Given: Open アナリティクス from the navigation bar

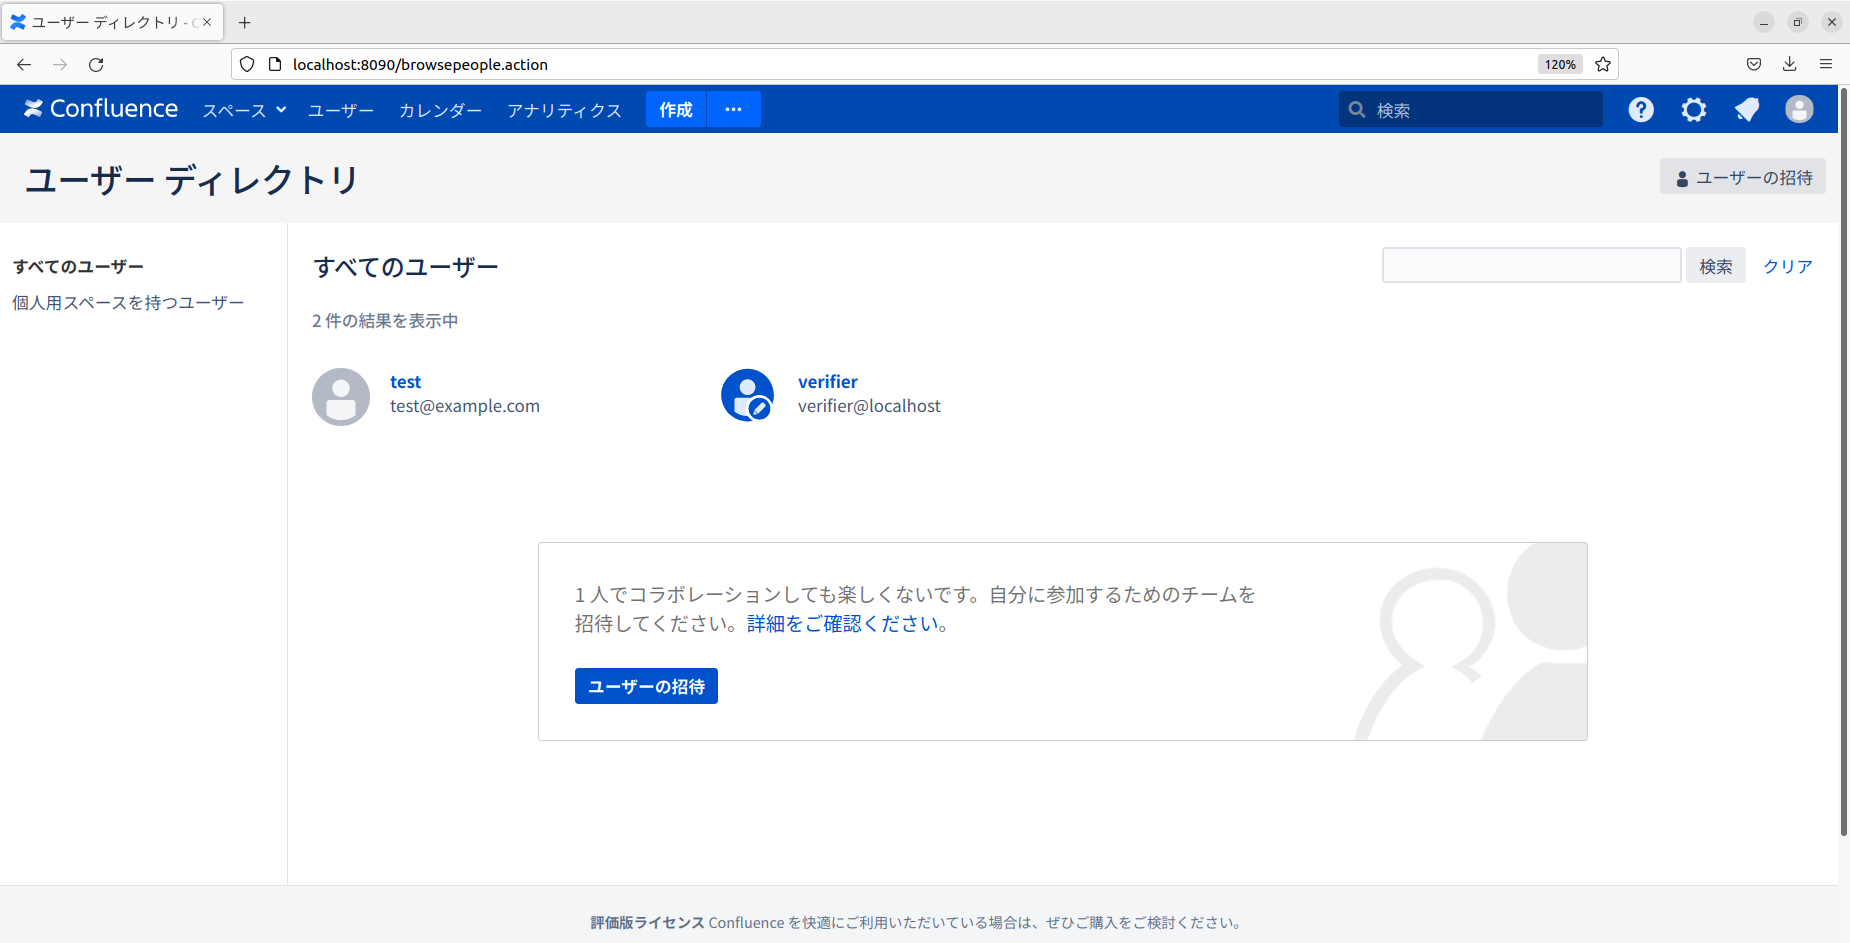Looking at the screenshot, I should pyautogui.click(x=563, y=110).
